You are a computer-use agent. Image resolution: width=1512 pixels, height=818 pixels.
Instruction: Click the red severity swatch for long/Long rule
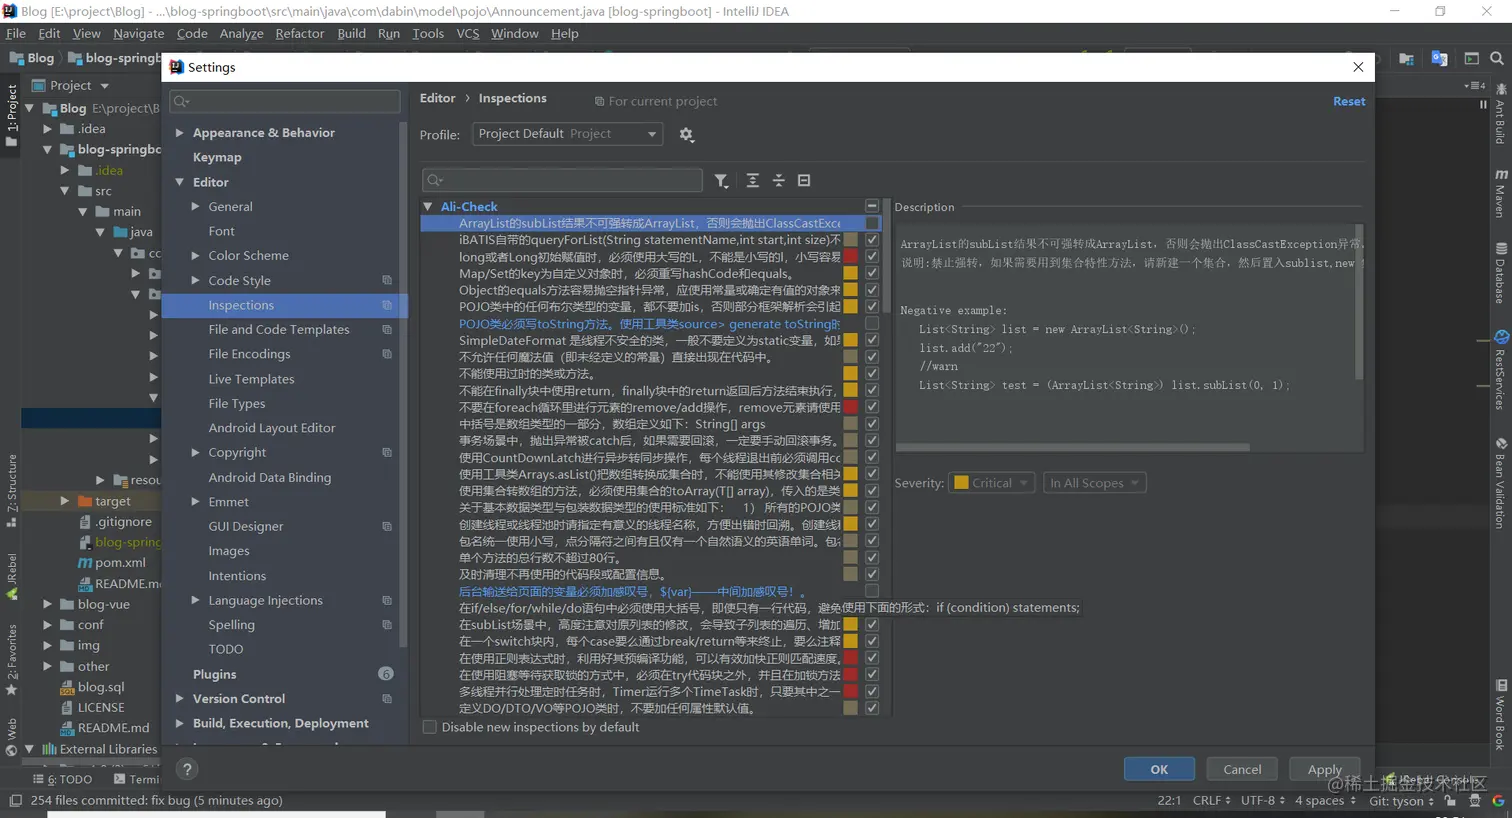pos(850,257)
